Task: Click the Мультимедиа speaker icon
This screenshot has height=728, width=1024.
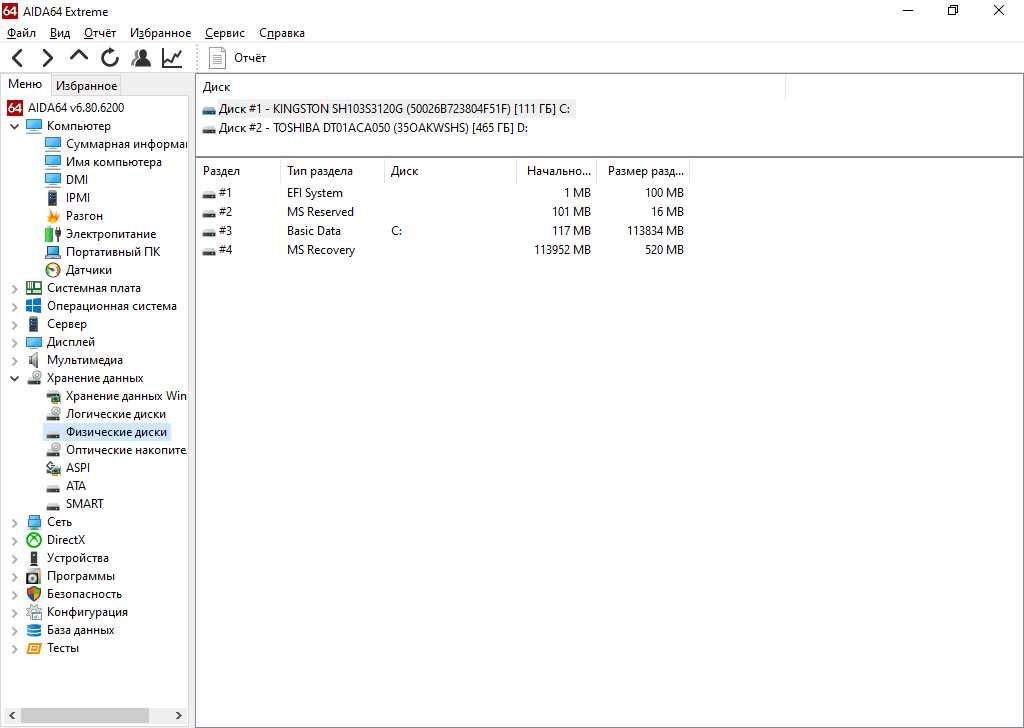Action: point(34,360)
